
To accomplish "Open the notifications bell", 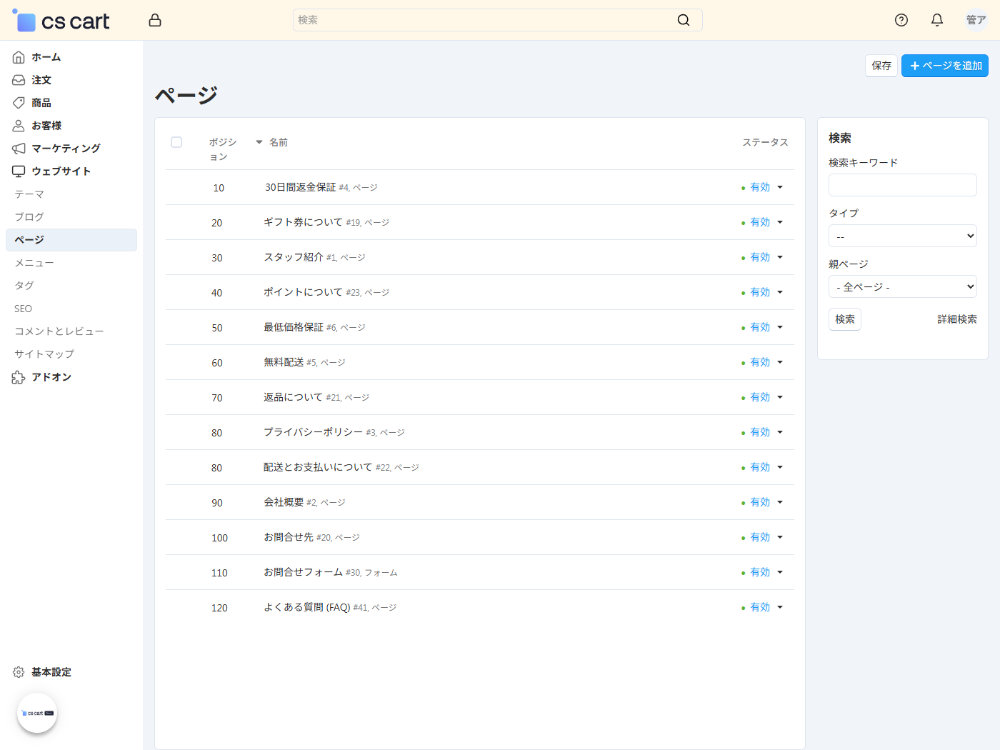I will tap(937, 20).
